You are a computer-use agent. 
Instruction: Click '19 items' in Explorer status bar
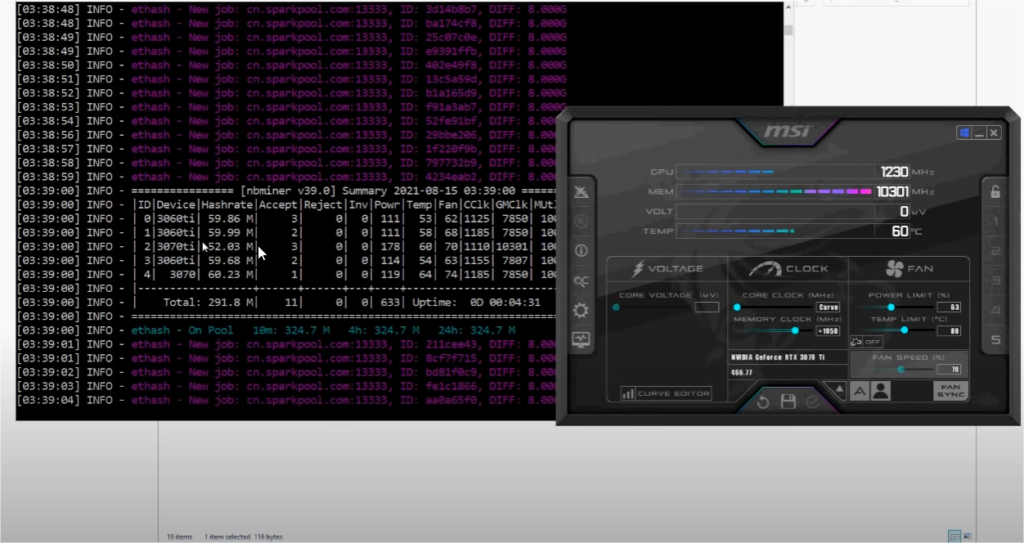tap(179, 536)
